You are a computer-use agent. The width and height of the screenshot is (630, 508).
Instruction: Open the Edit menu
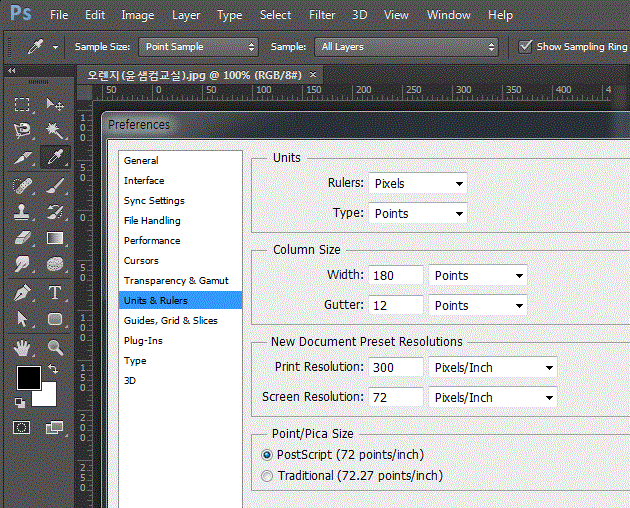(95, 15)
